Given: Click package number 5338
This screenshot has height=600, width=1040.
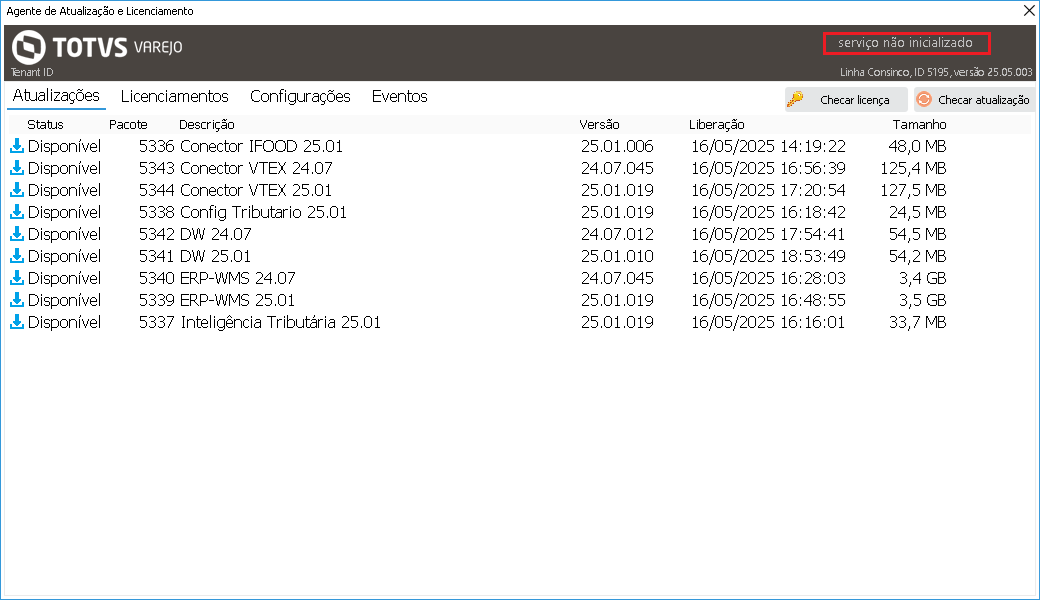Looking at the screenshot, I should (x=157, y=211).
